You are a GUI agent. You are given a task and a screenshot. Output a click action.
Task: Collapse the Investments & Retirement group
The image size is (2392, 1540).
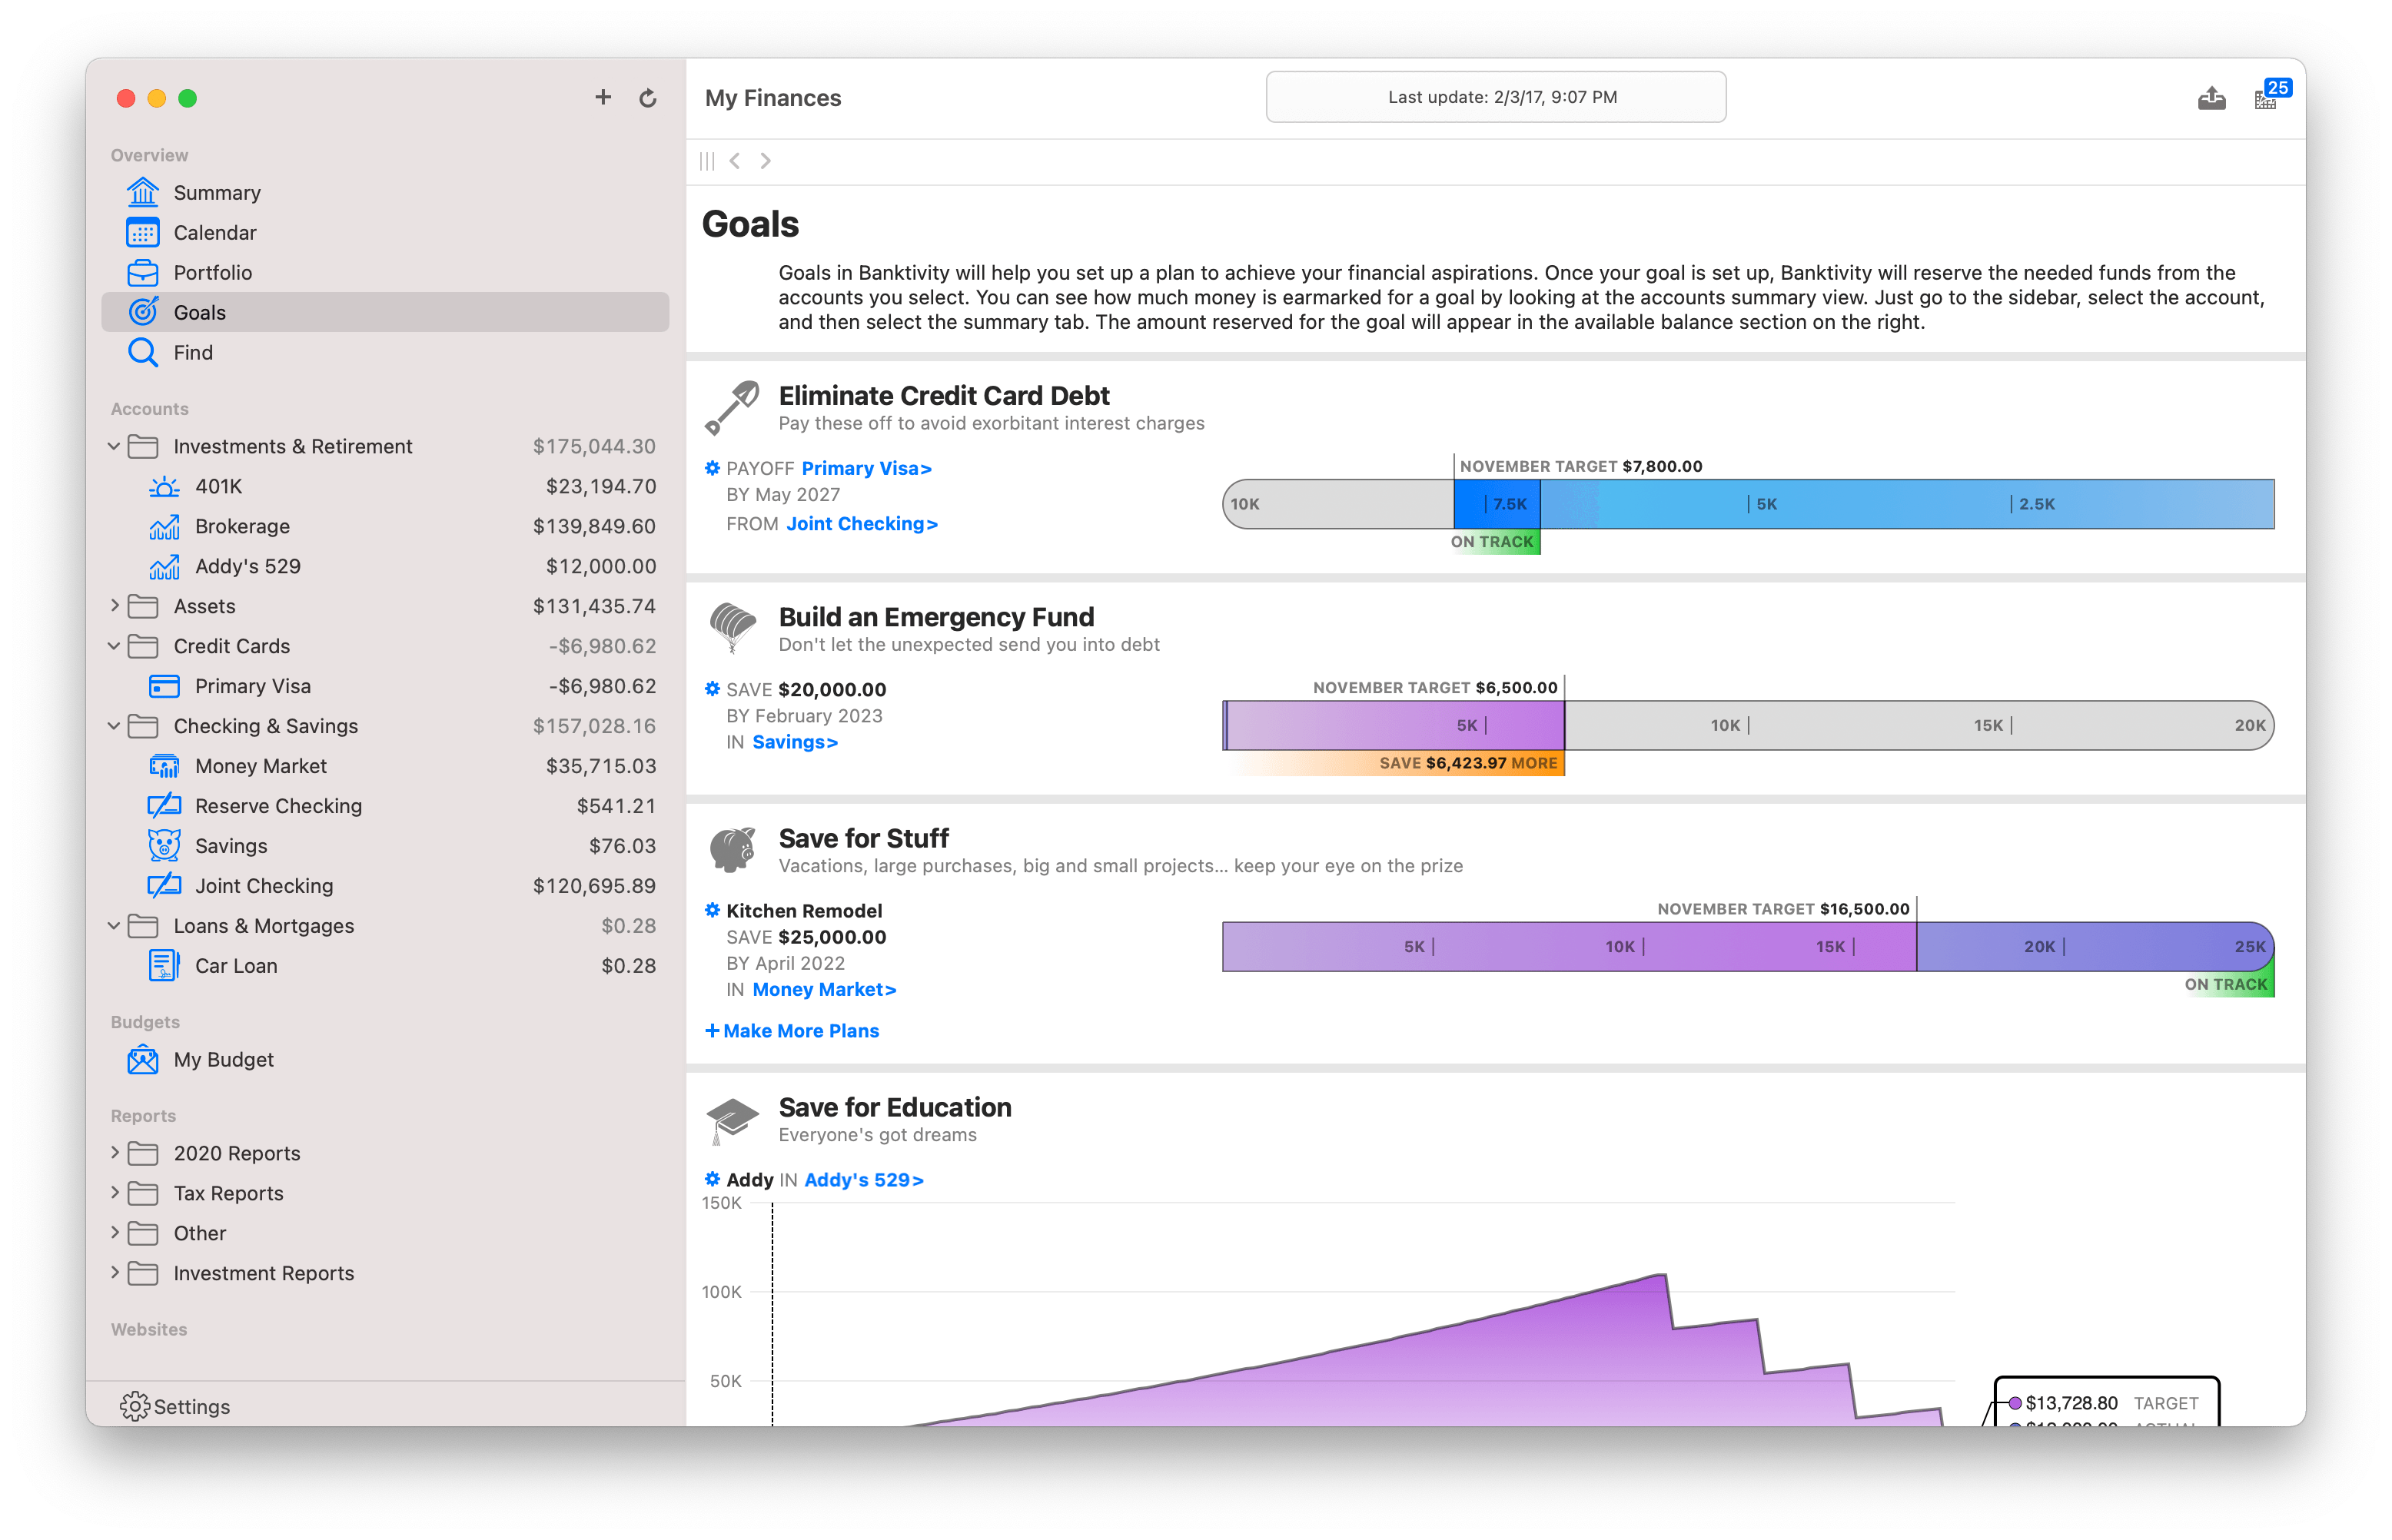click(113, 446)
